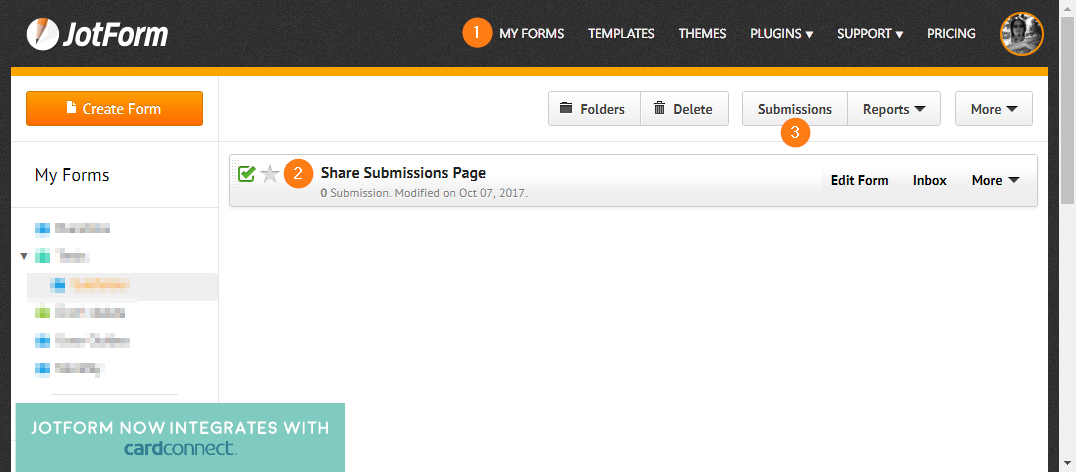This screenshot has height=472, width=1076.
Task: Click the Create Form button
Action: (x=114, y=109)
